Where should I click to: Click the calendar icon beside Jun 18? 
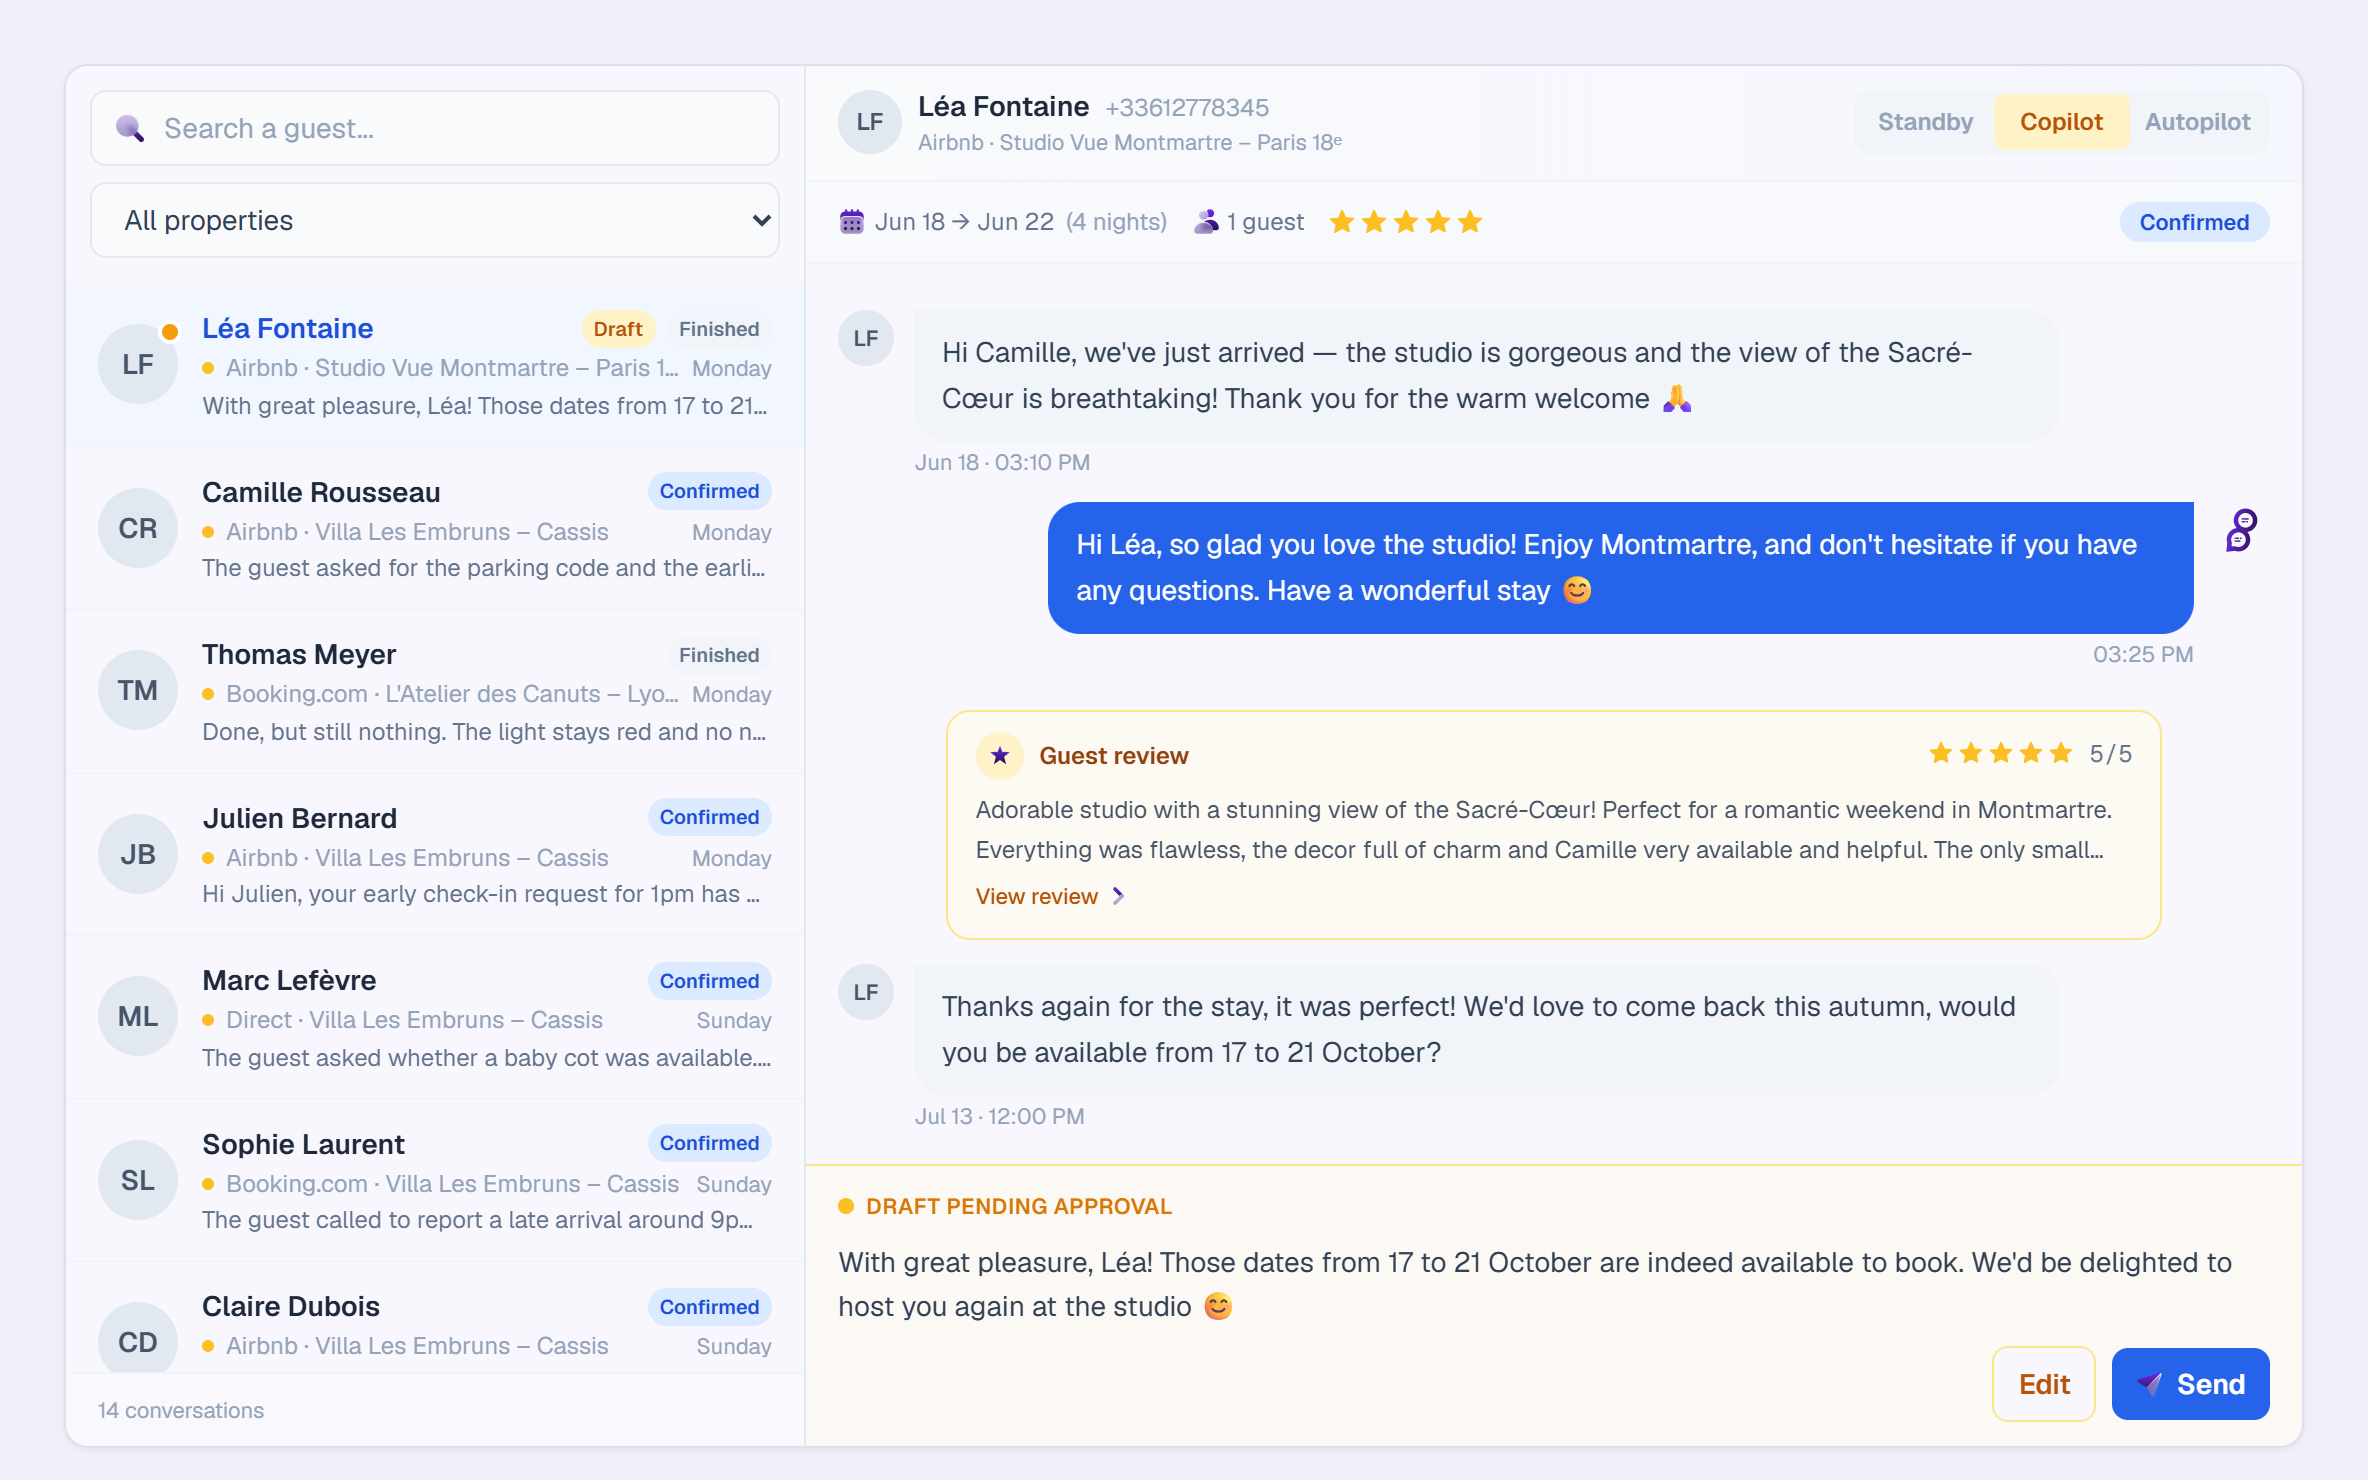point(851,222)
